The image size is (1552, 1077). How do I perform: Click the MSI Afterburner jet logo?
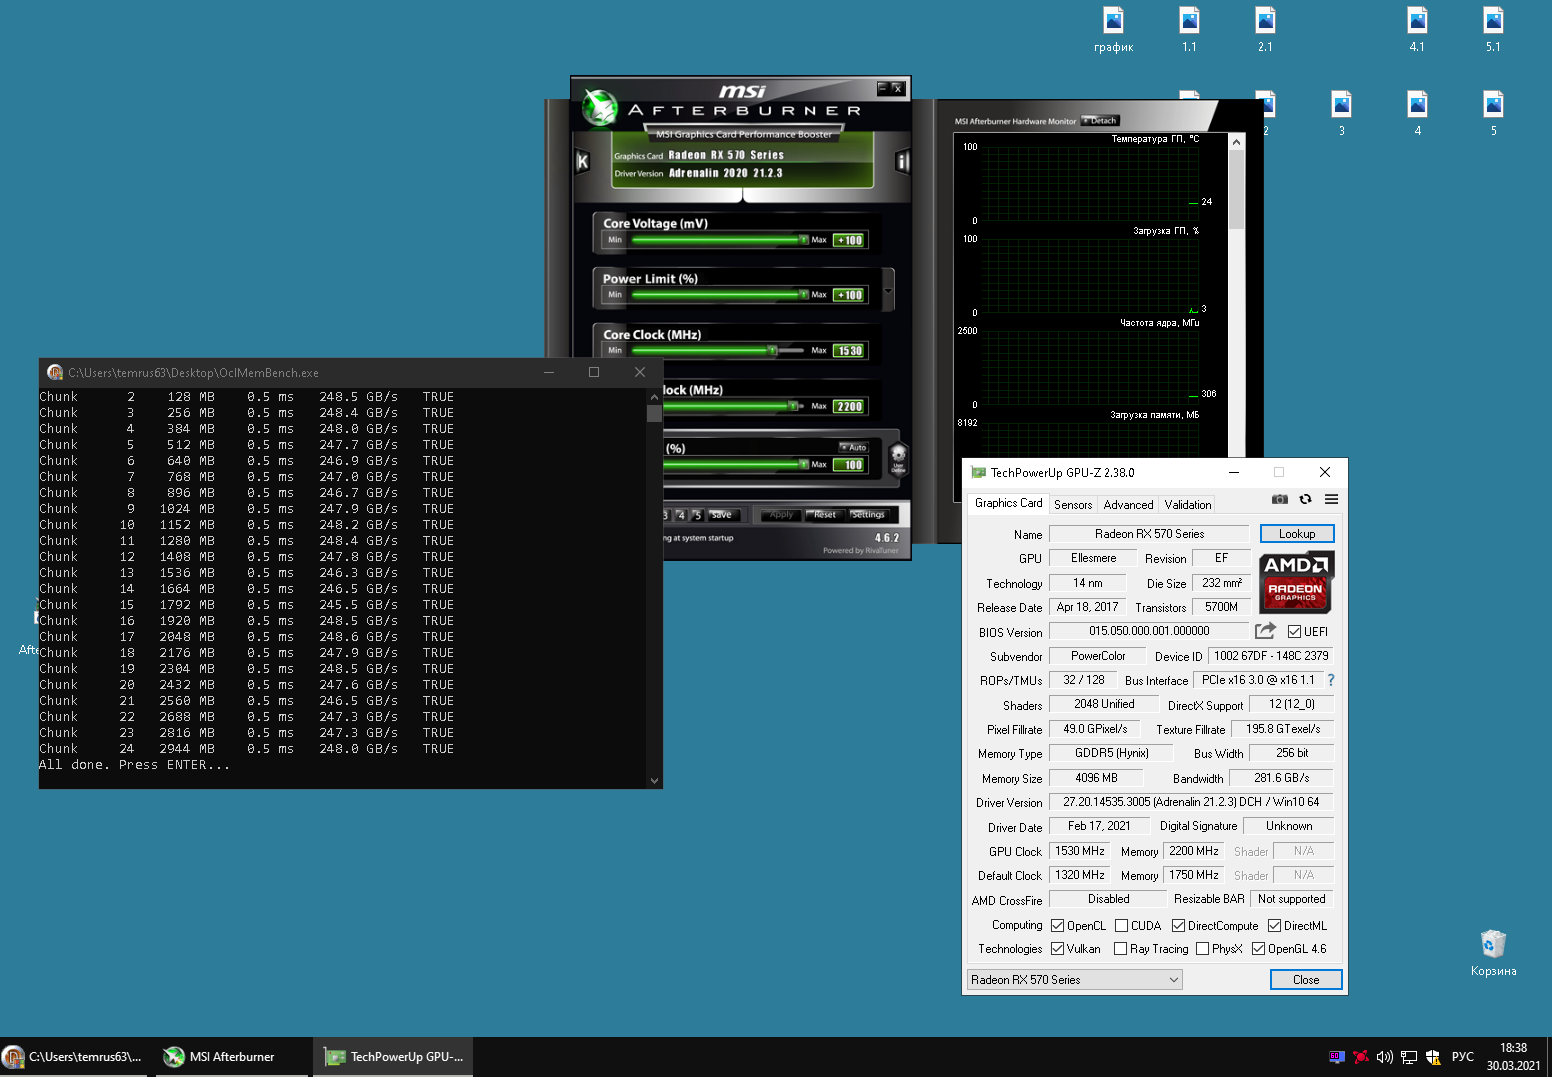coord(600,109)
